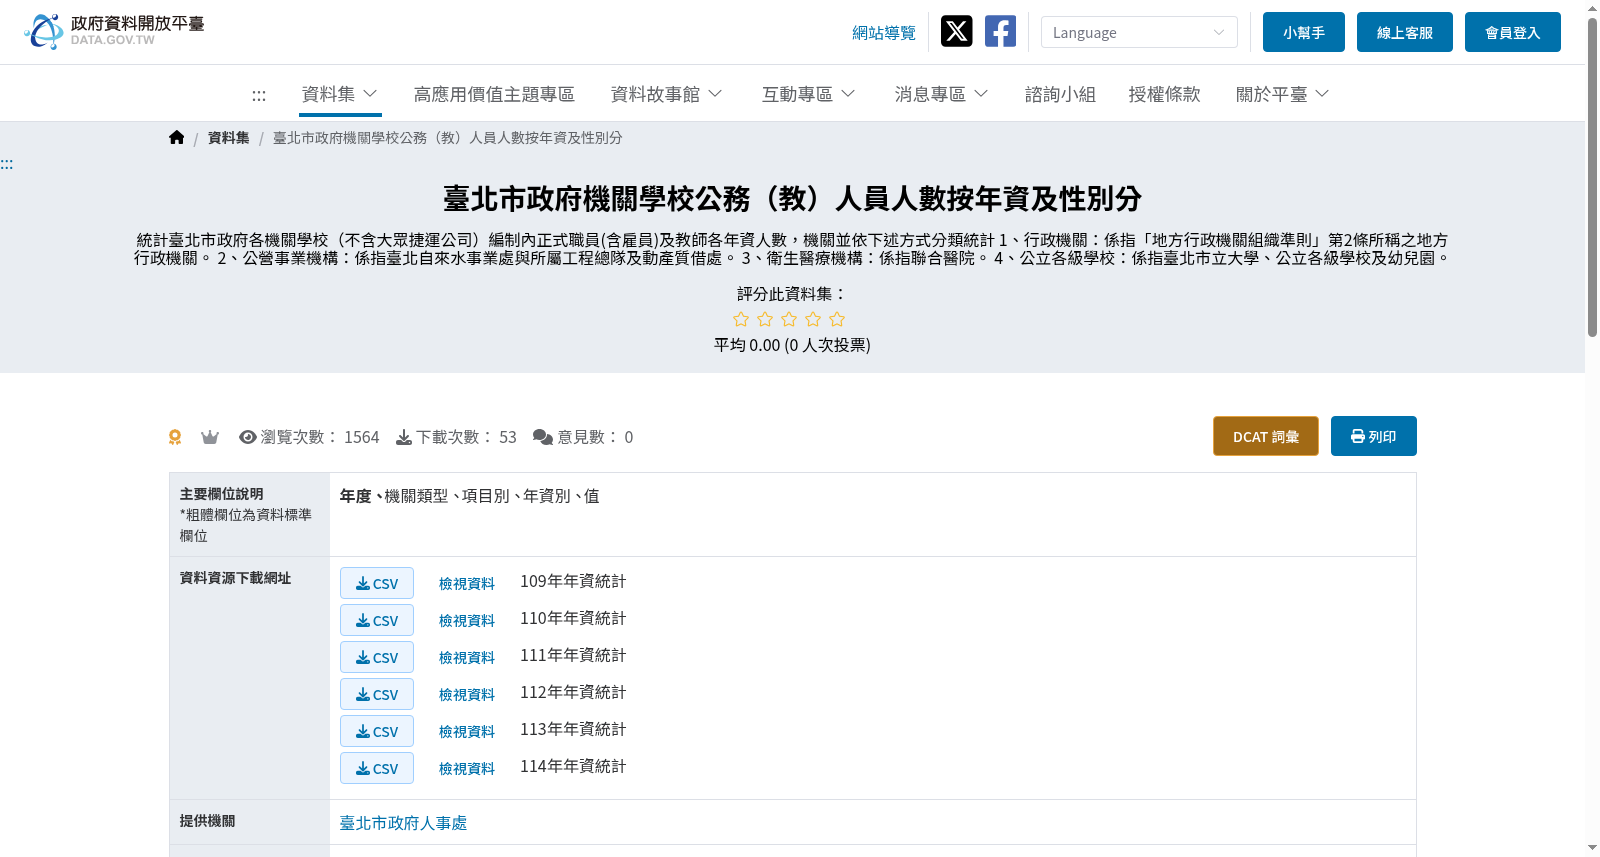The width and height of the screenshot is (1600, 857).
Task: Click the eye view-count icon
Action: click(x=248, y=437)
